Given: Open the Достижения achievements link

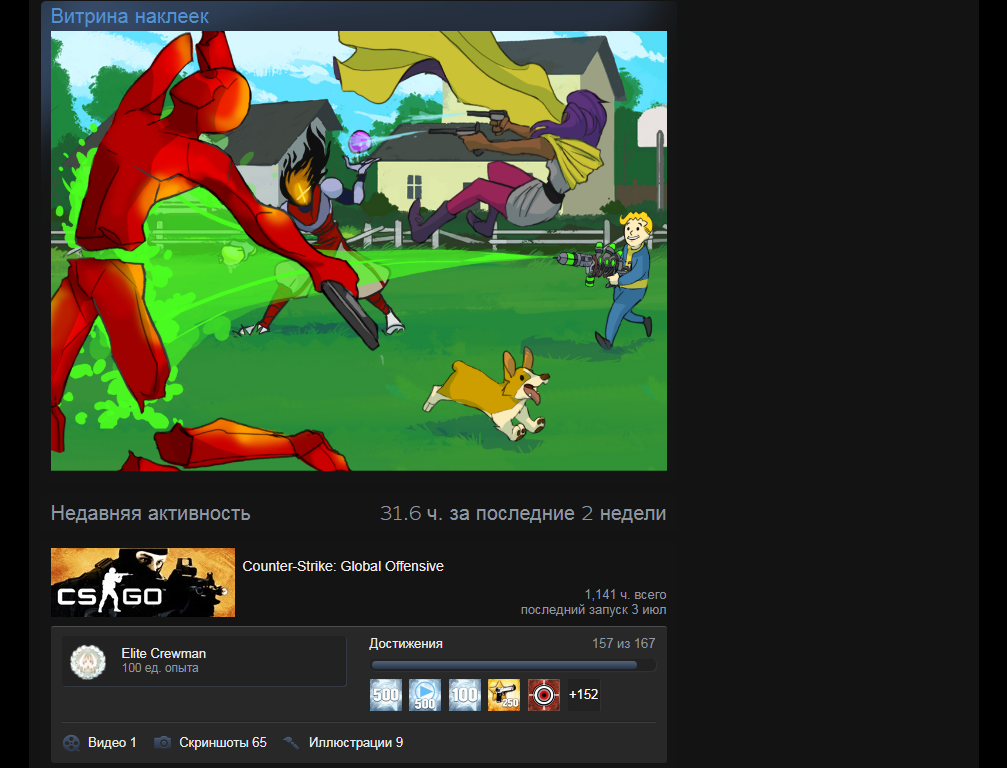Looking at the screenshot, I should click(x=406, y=643).
